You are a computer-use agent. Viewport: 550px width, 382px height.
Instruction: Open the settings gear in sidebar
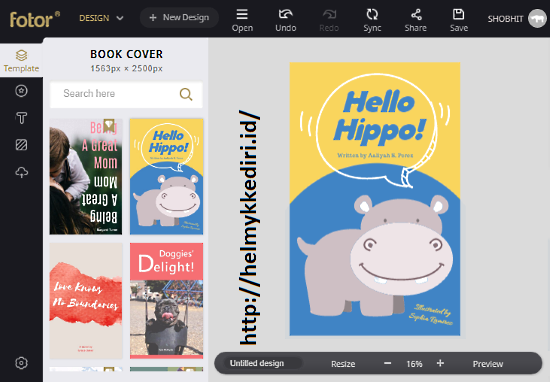coord(21,363)
